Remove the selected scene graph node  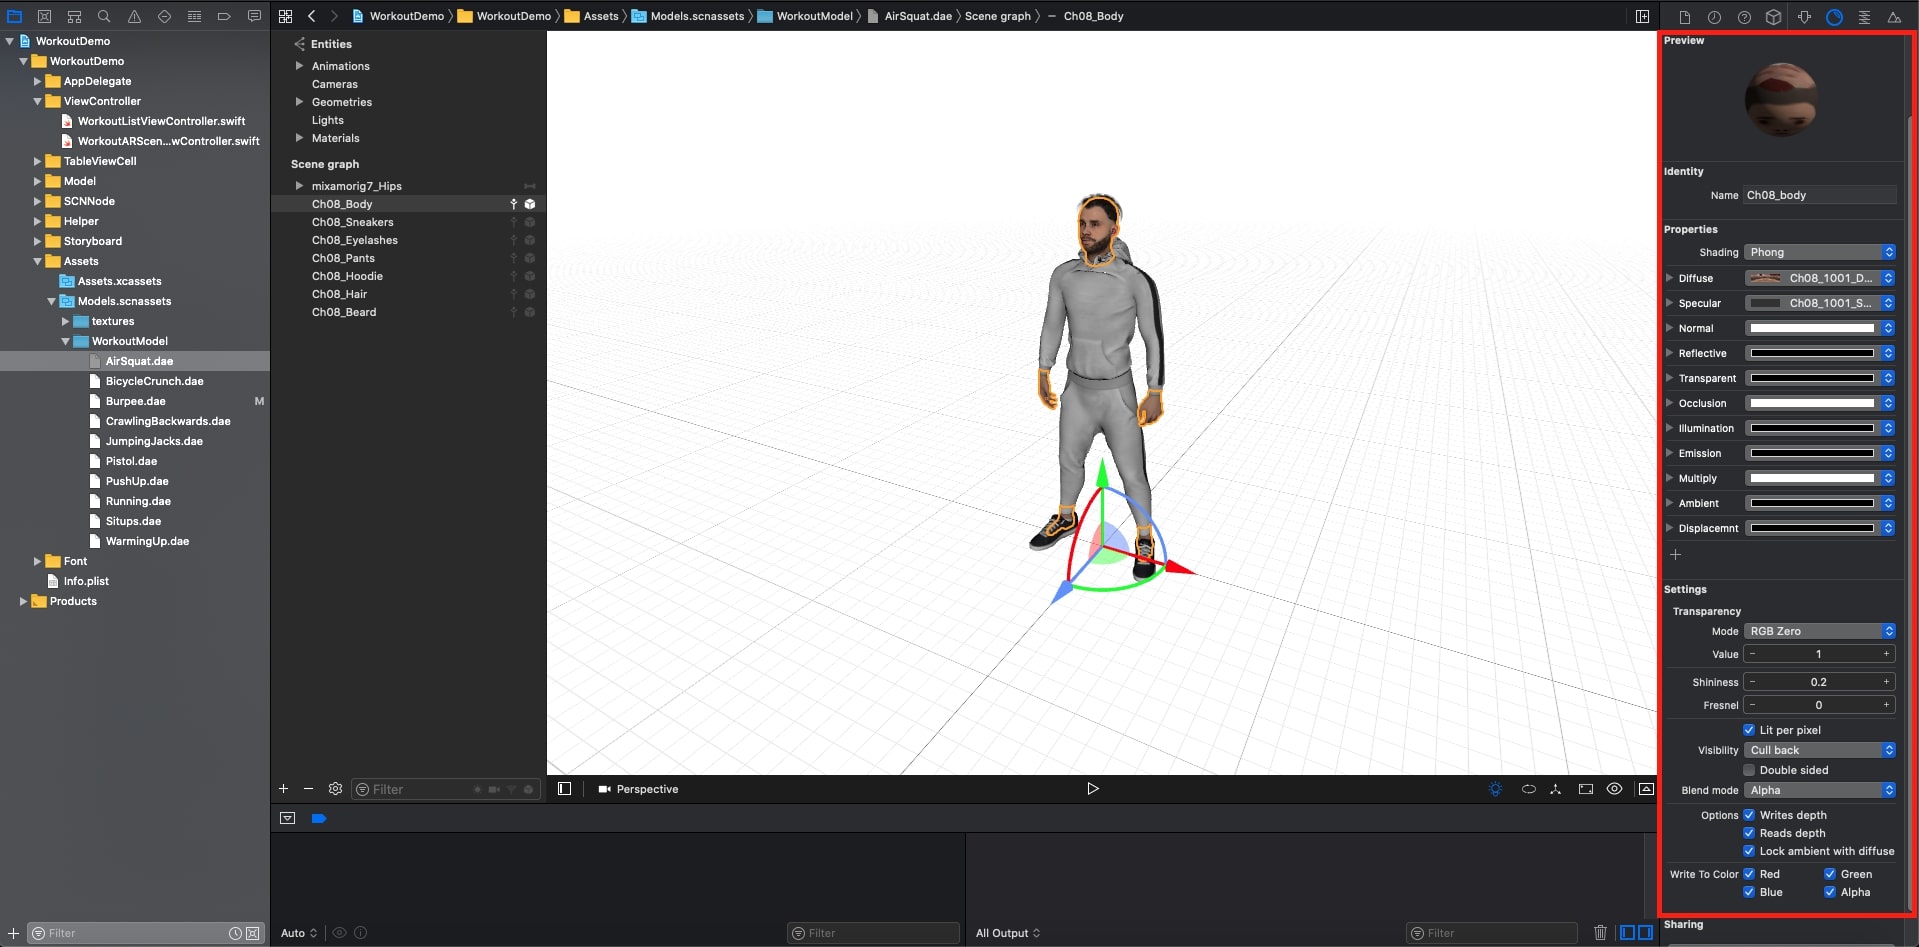(x=308, y=789)
